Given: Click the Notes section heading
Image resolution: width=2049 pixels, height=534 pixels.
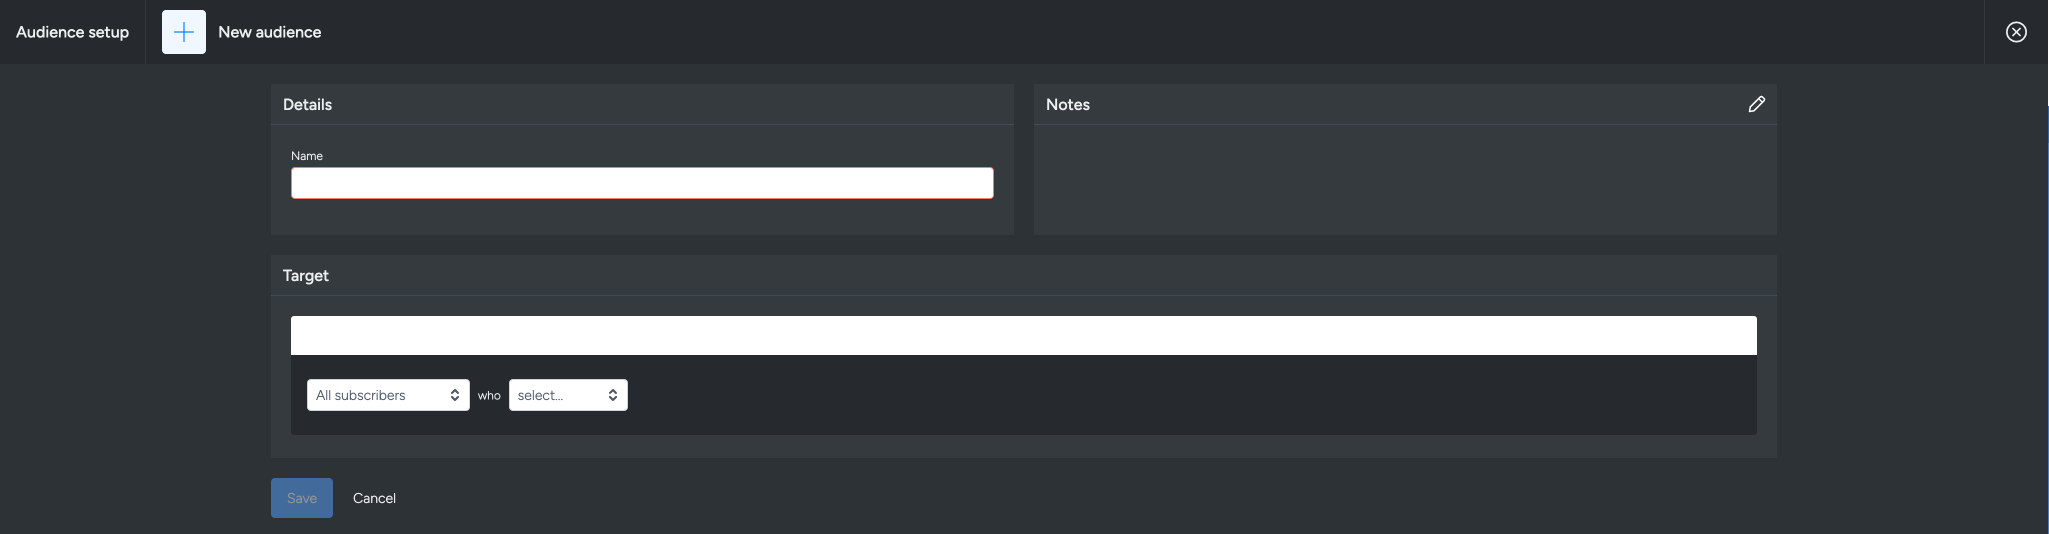Looking at the screenshot, I should pyautogui.click(x=1067, y=104).
